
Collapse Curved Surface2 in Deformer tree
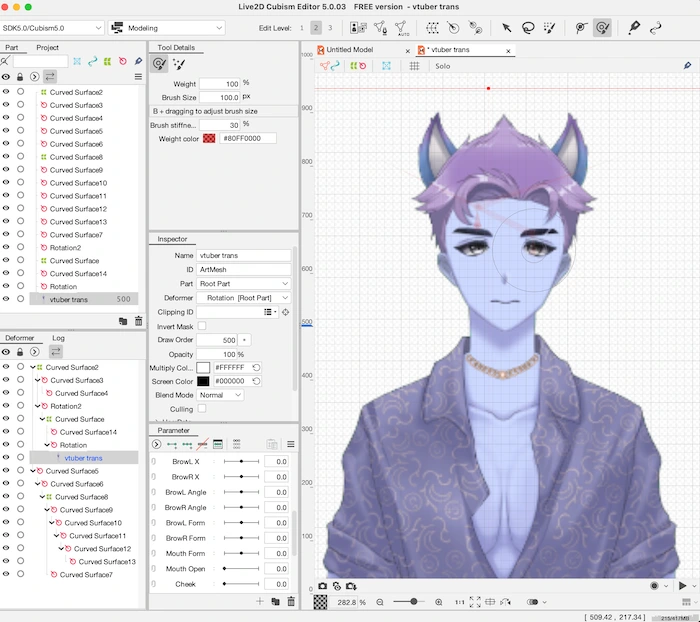point(33,367)
